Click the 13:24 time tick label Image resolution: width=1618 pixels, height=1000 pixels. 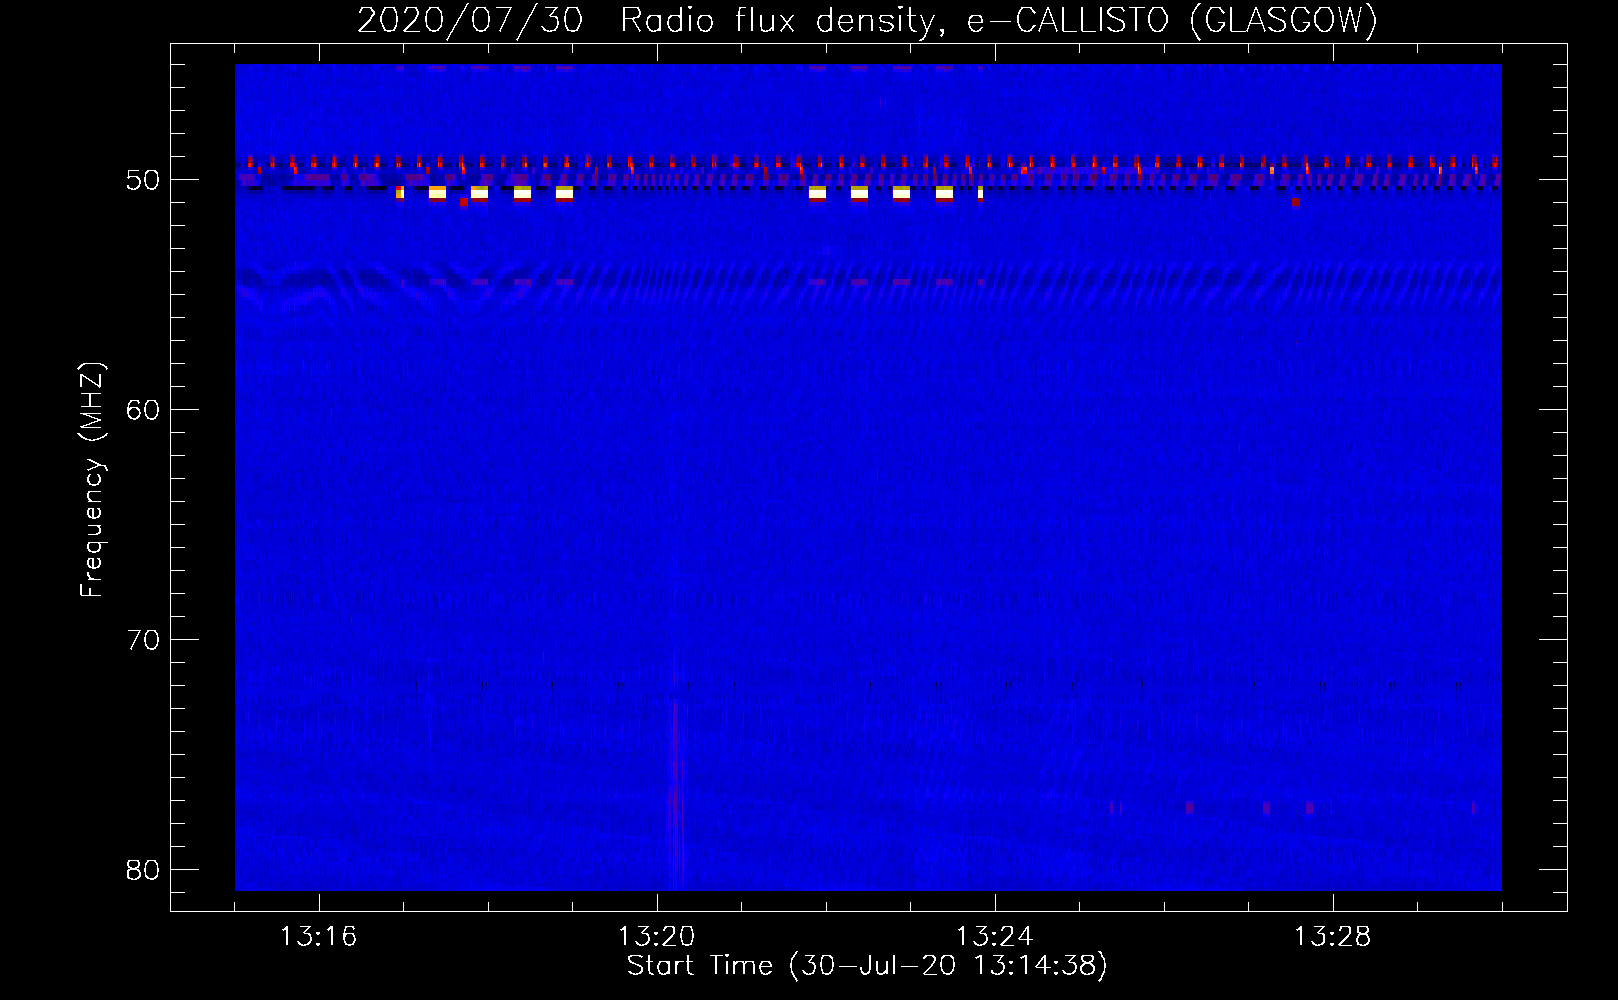(x=994, y=937)
